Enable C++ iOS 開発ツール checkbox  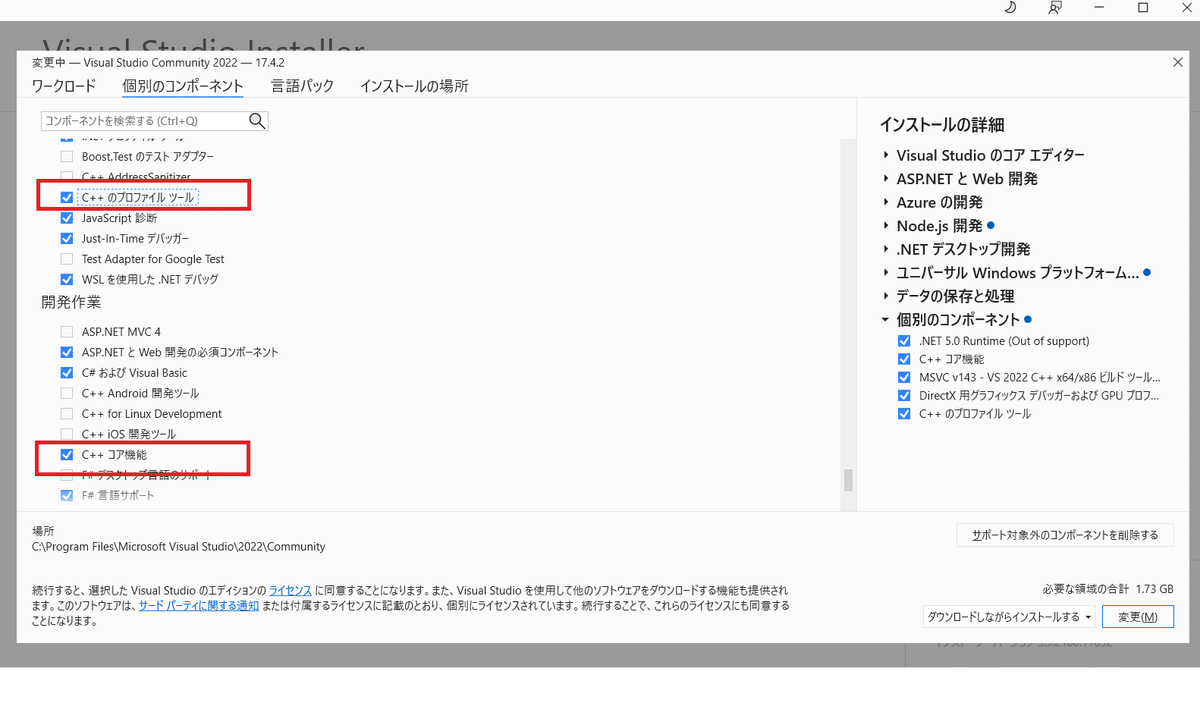67,434
